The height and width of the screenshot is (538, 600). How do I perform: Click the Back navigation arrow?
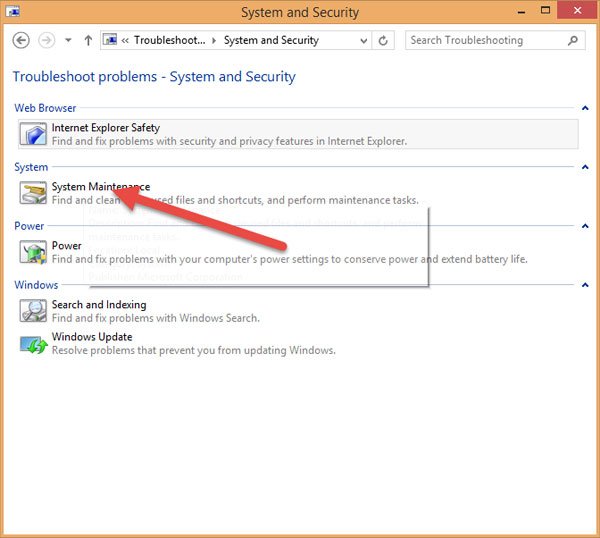[21, 40]
